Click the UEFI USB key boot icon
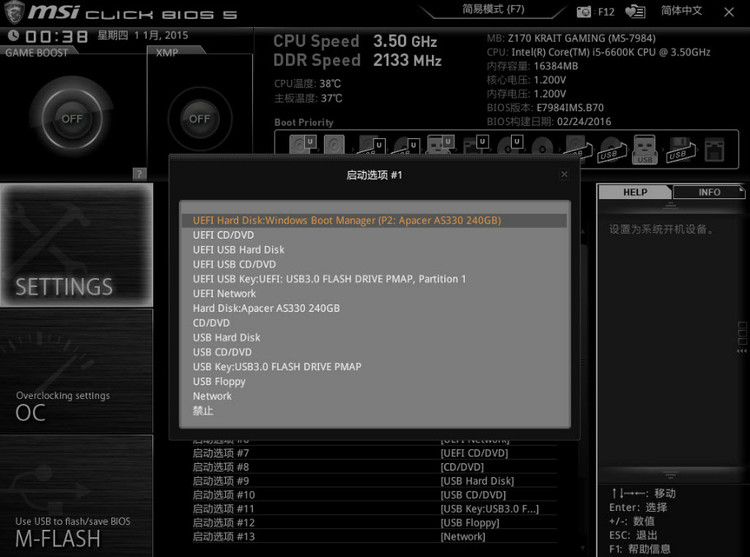This screenshot has width=750, height=557. click(x=441, y=144)
